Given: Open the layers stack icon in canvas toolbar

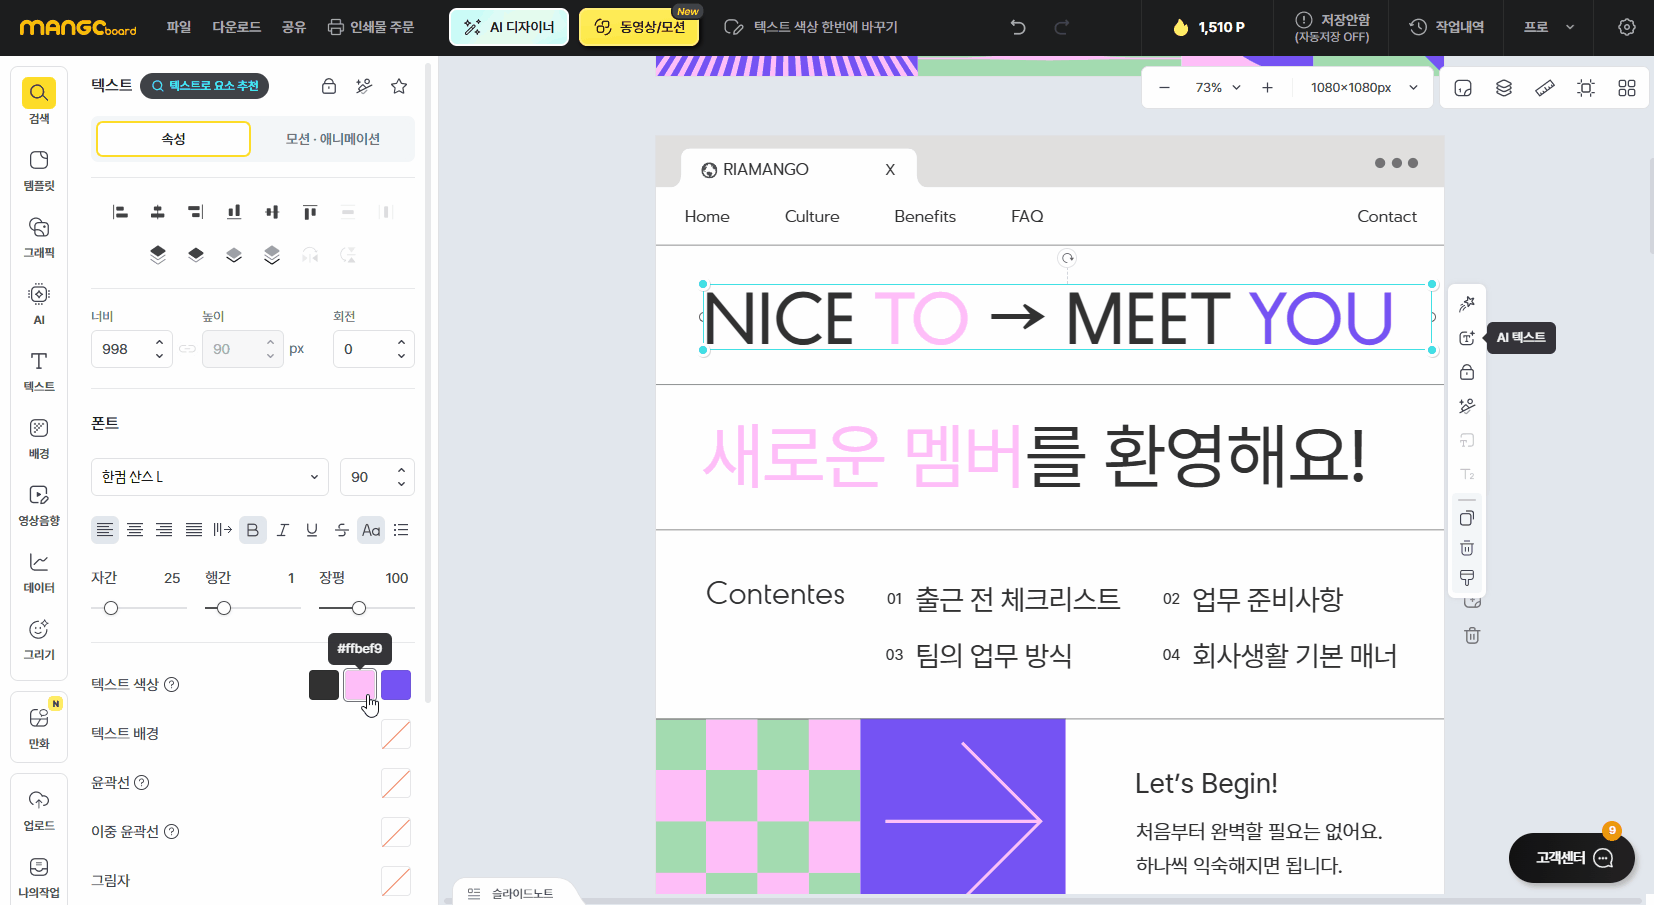Looking at the screenshot, I should (1503, 88).
